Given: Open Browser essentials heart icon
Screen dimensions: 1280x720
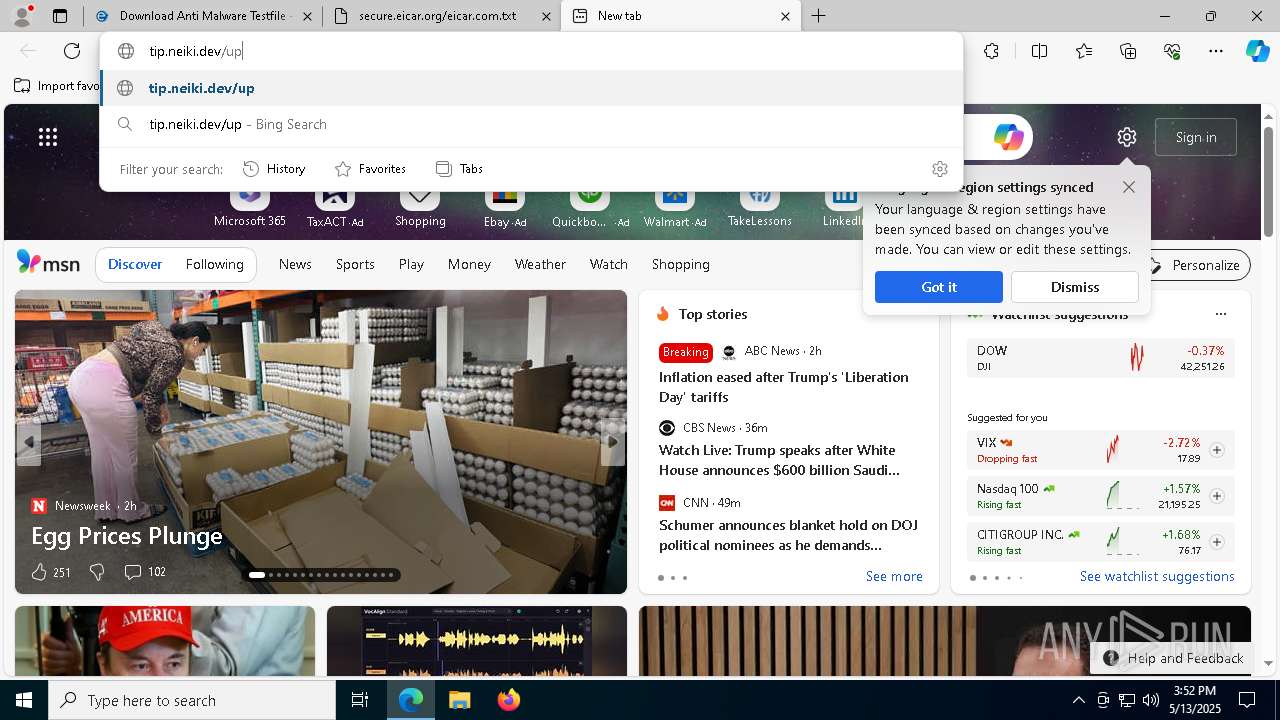Looking at the screenshot, I should (1172, 51).
